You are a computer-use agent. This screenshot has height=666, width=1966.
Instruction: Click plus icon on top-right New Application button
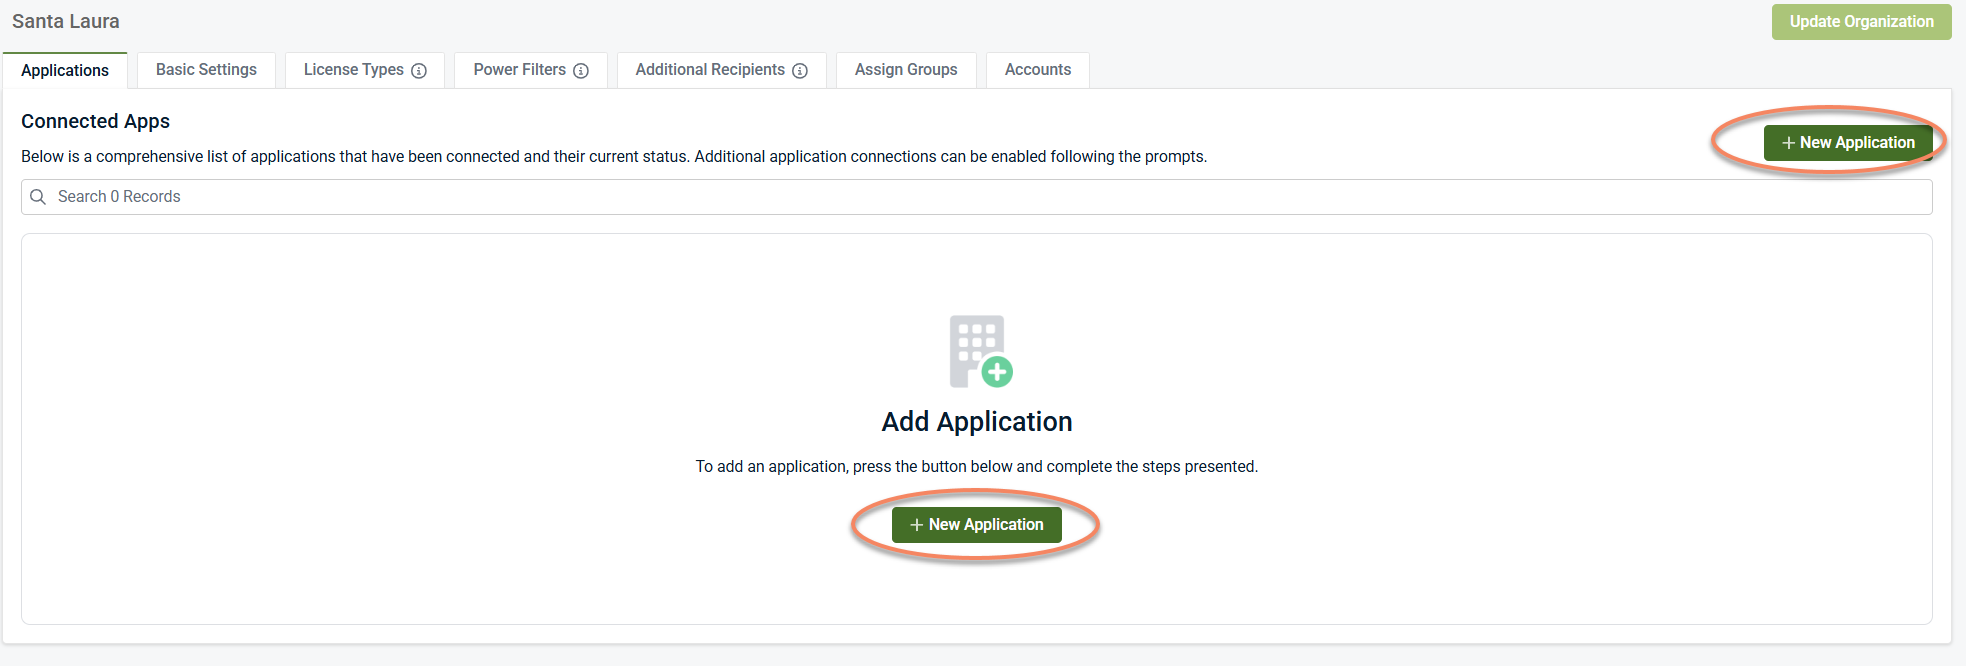point(1788,143)
